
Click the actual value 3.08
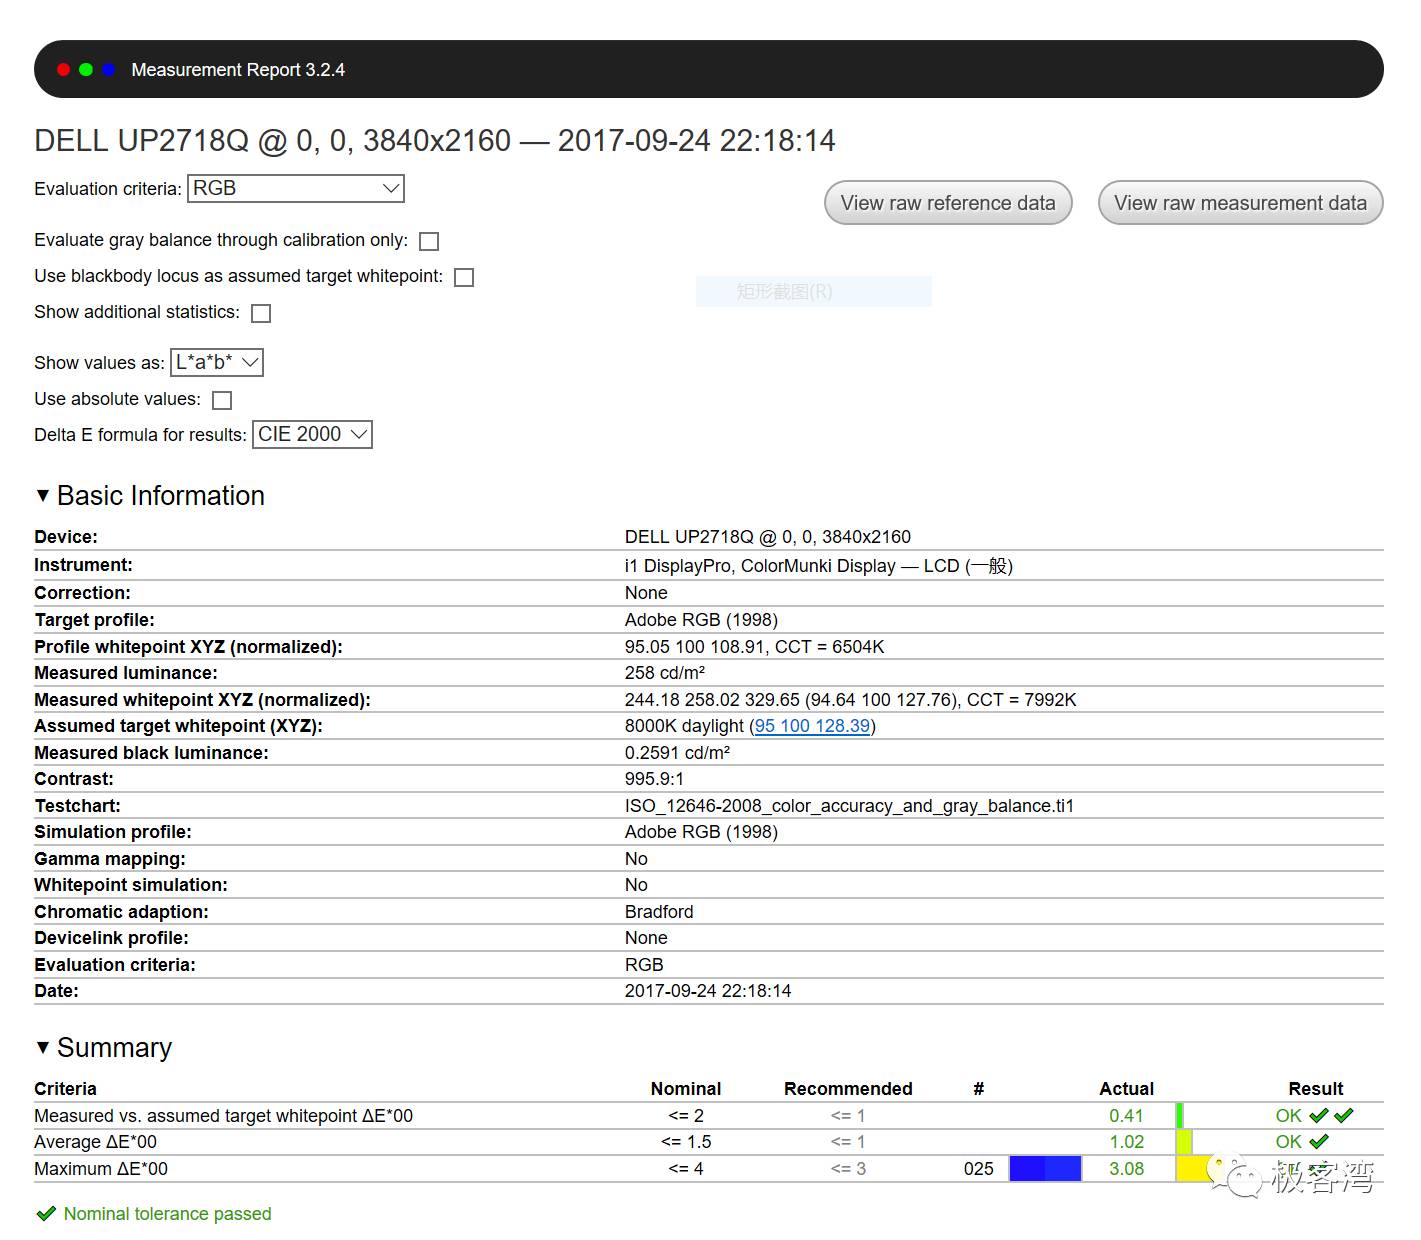(1126, 1169)
